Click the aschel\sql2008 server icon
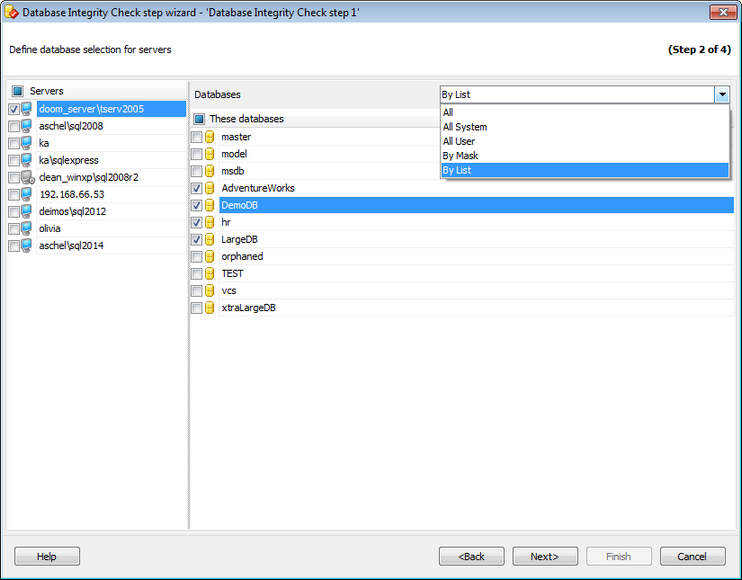This screenshot has width=742, height=580. tap(26, 126)
